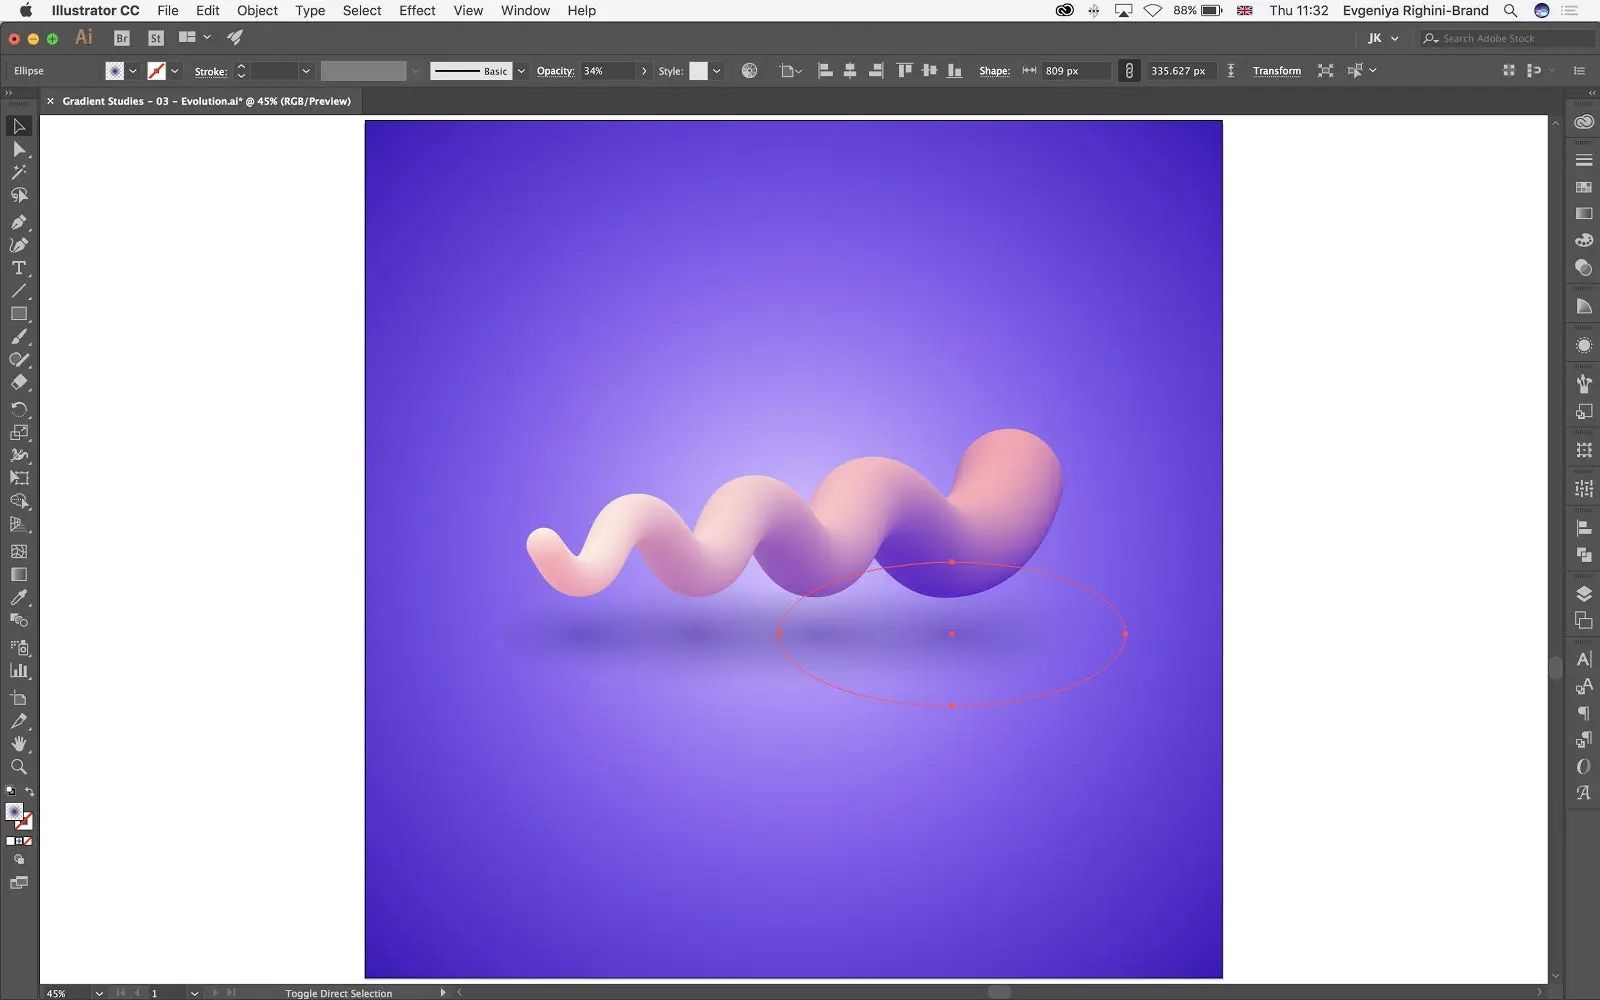Select the Gradient tool

tap(18, 574)
